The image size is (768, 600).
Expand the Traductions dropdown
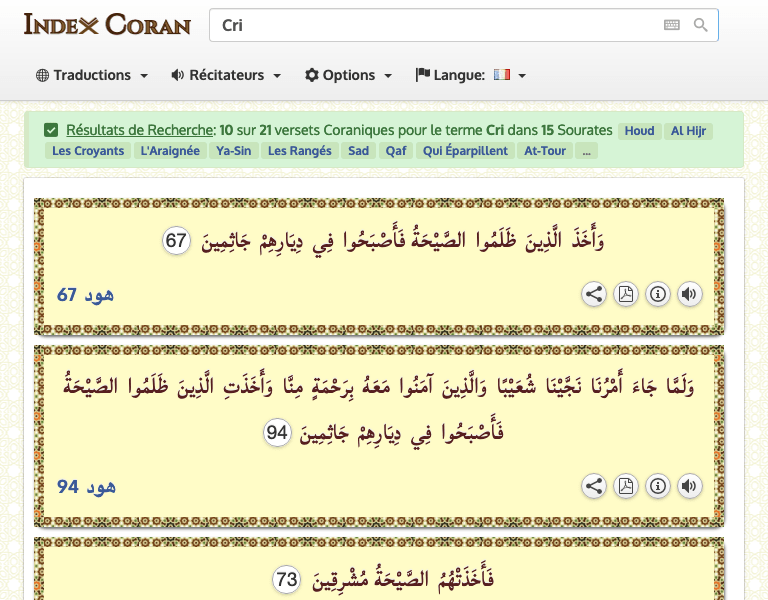(x=92, y=75)
